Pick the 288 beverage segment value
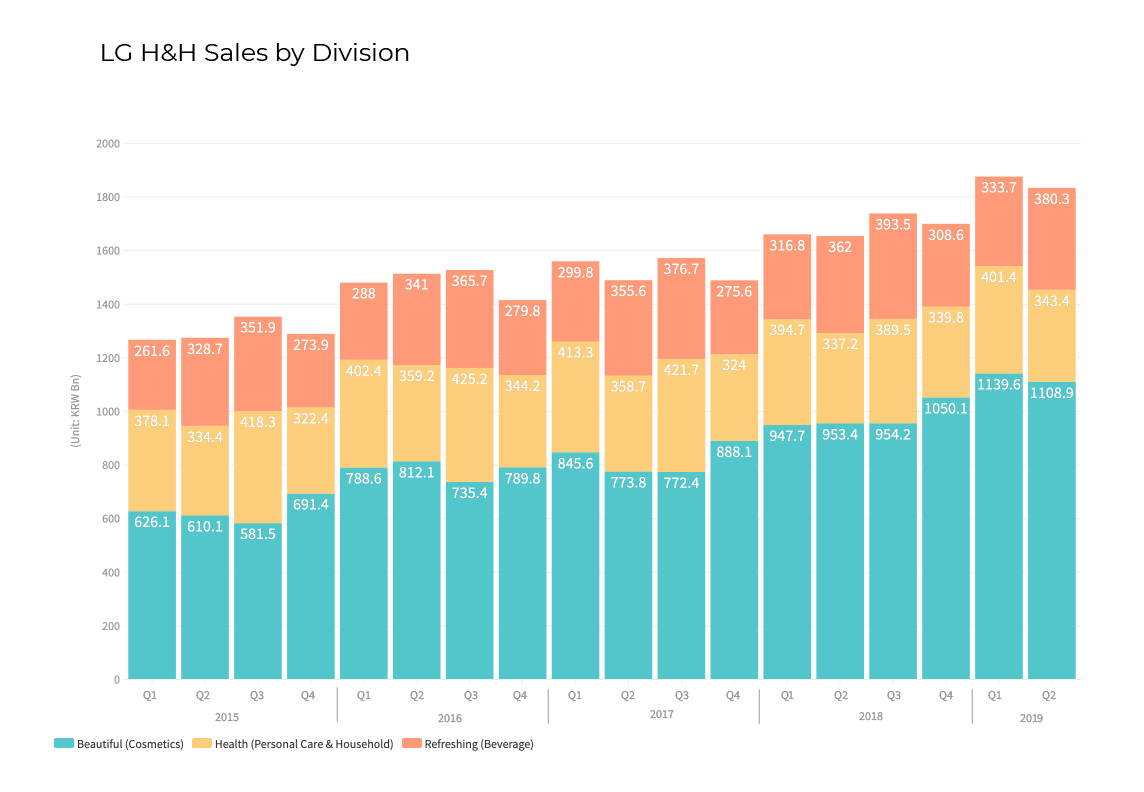The width and height of the screenshot is (1144, 792). [x=364, y=294]
